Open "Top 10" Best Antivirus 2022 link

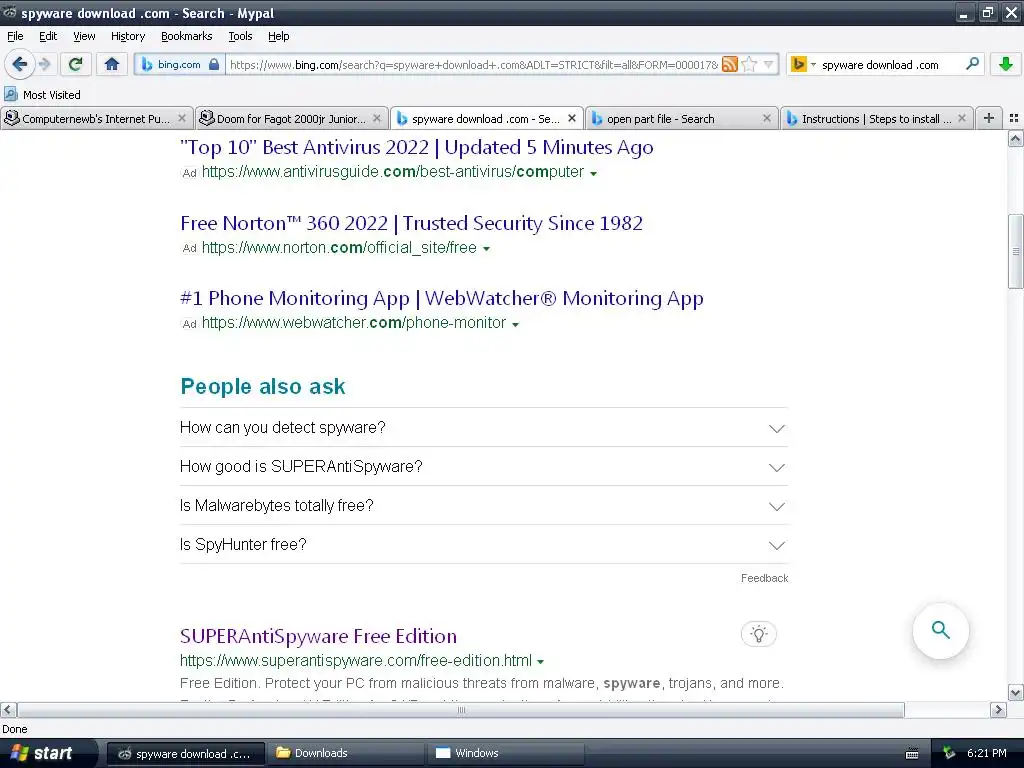point(417,148)
